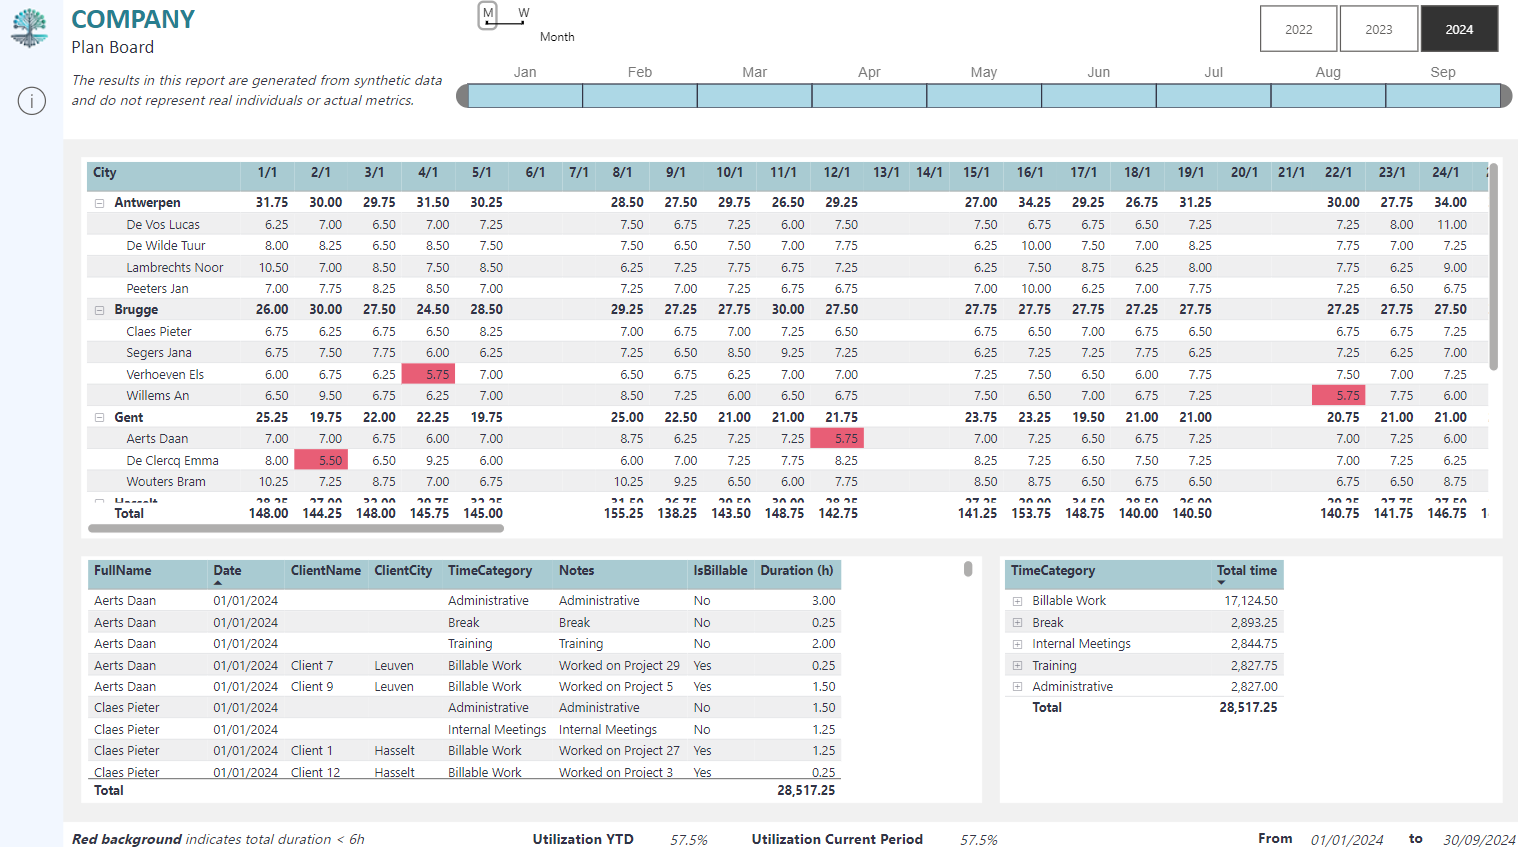Select the M (month) granularity option
The width and height of the screenshot is (1518, 847).
[x=488, y=14]
